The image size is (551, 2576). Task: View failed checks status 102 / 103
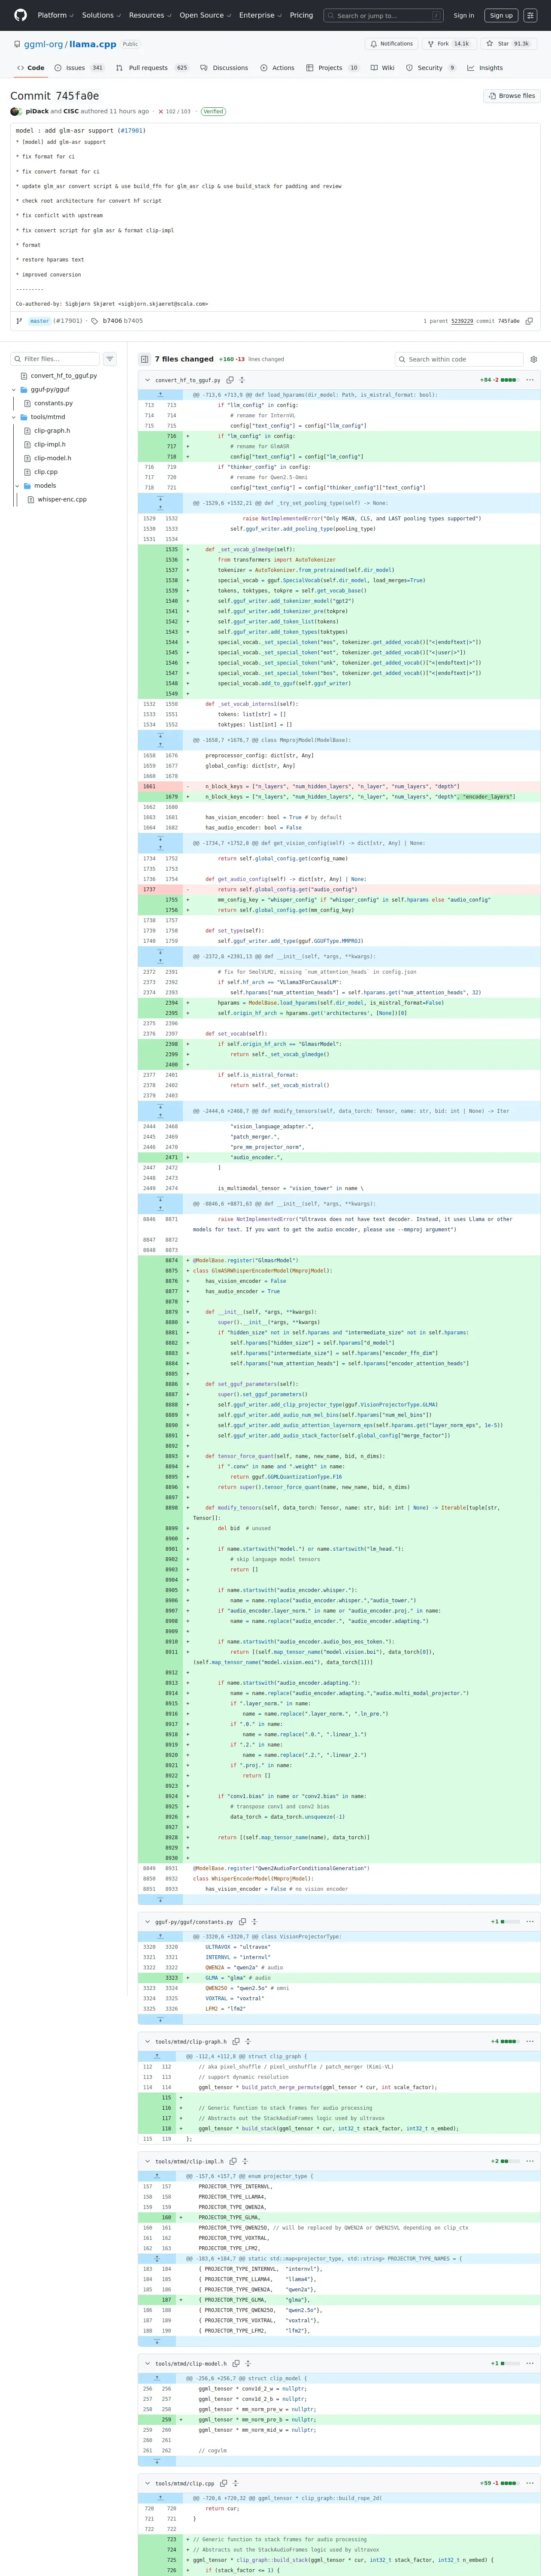(174, 111)
